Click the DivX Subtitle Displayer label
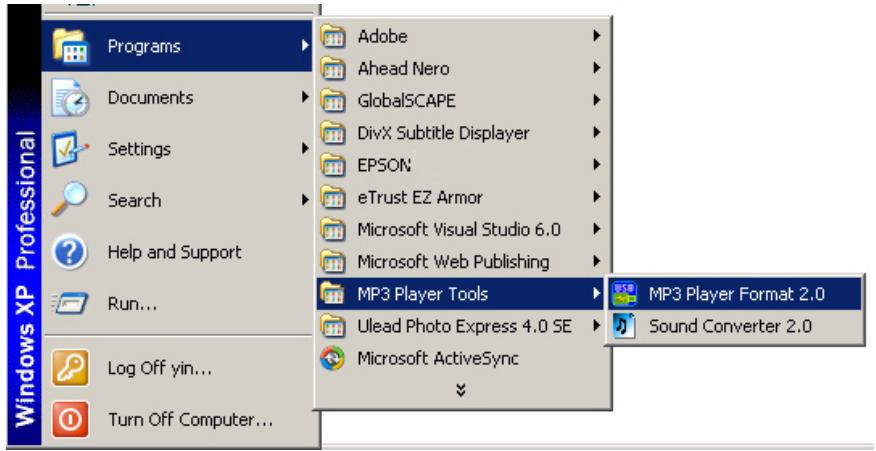 tap(443, 134)
